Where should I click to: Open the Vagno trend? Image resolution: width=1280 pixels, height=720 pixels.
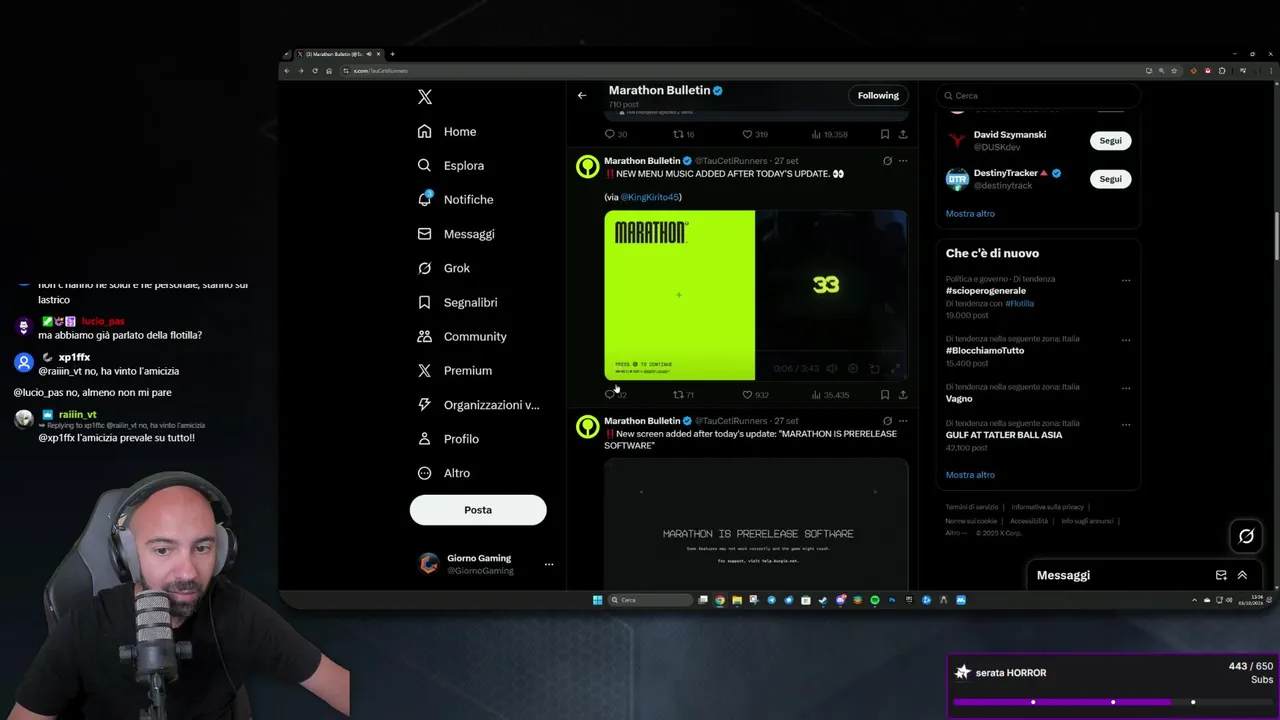[x=959, y=399]
